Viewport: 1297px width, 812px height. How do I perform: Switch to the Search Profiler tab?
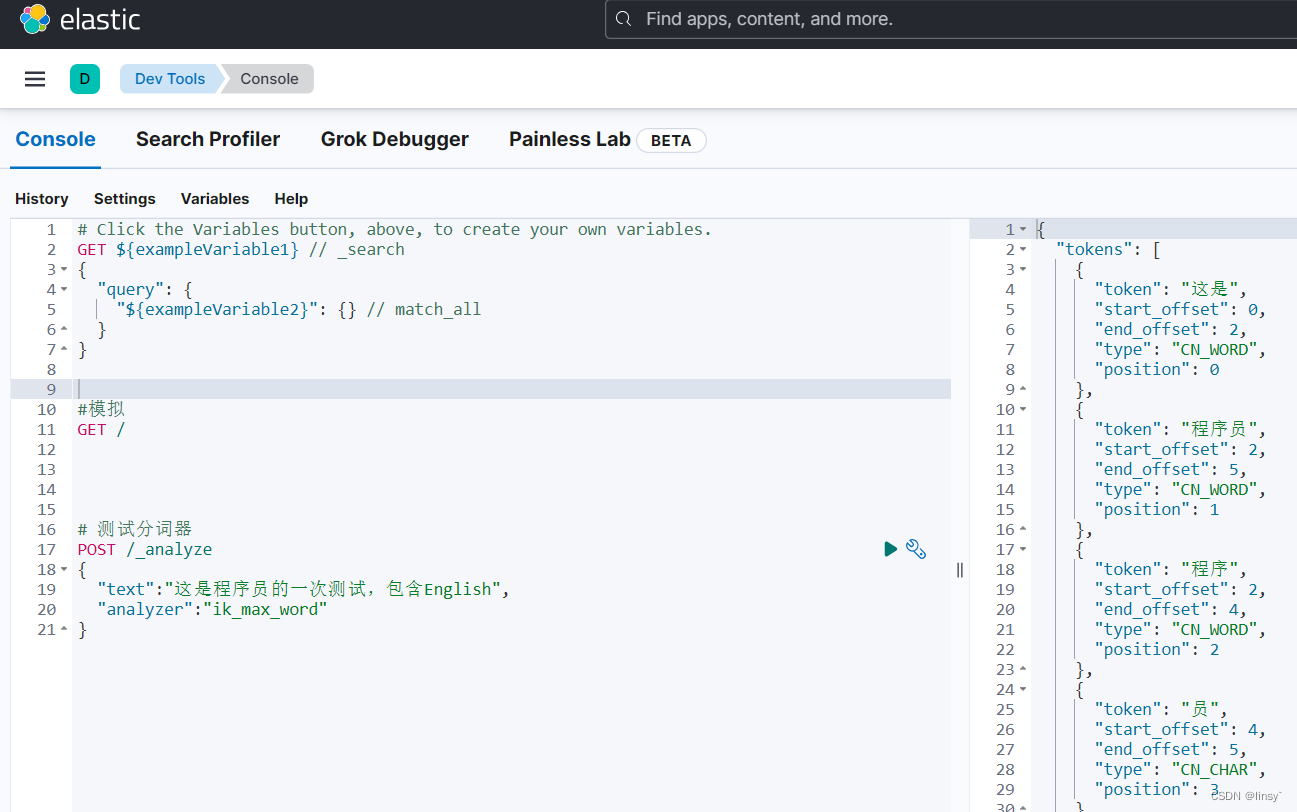tap(208, 139)
